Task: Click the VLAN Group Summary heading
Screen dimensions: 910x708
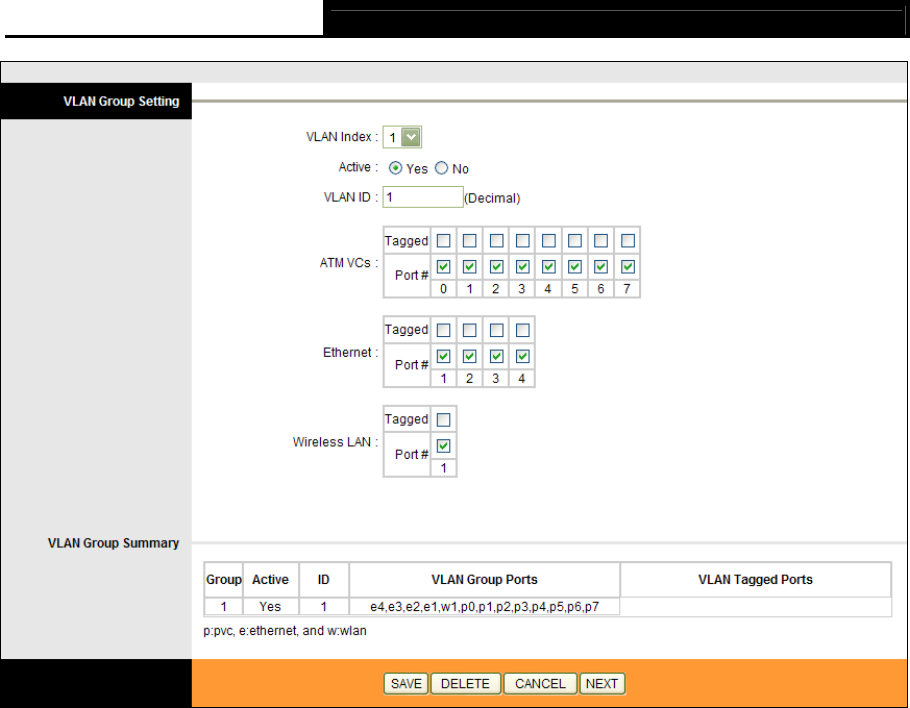Action: click(113, 543)
